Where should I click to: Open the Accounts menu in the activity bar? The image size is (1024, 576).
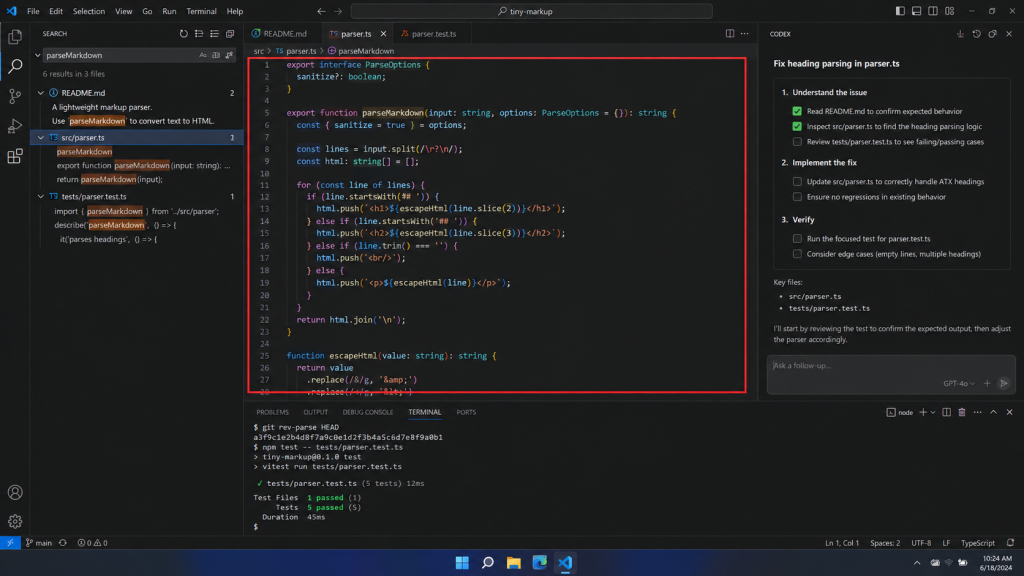(15, 492)
